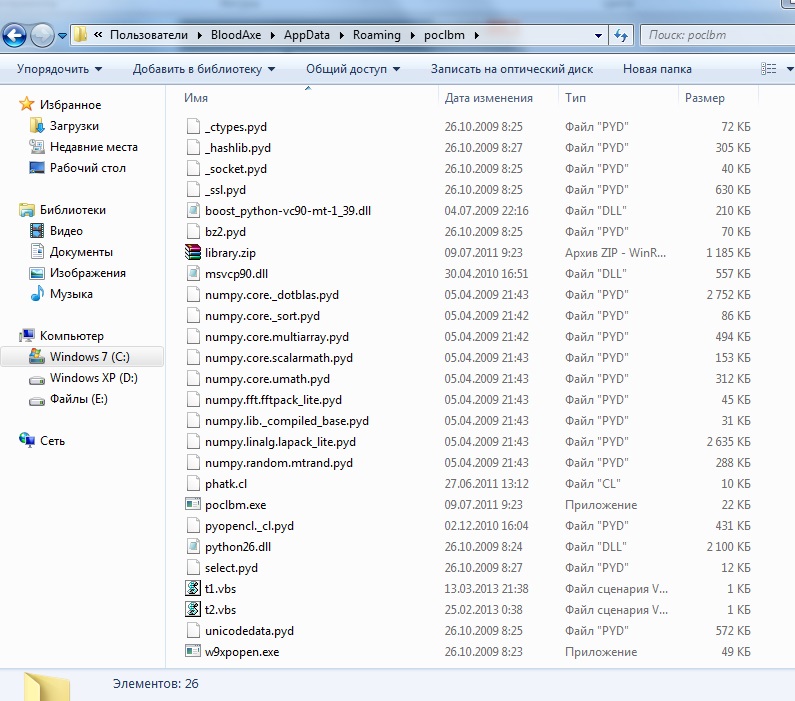Open the recent locations dropdown arrow
Screen dimensions: 795x701
pos(62,36)
